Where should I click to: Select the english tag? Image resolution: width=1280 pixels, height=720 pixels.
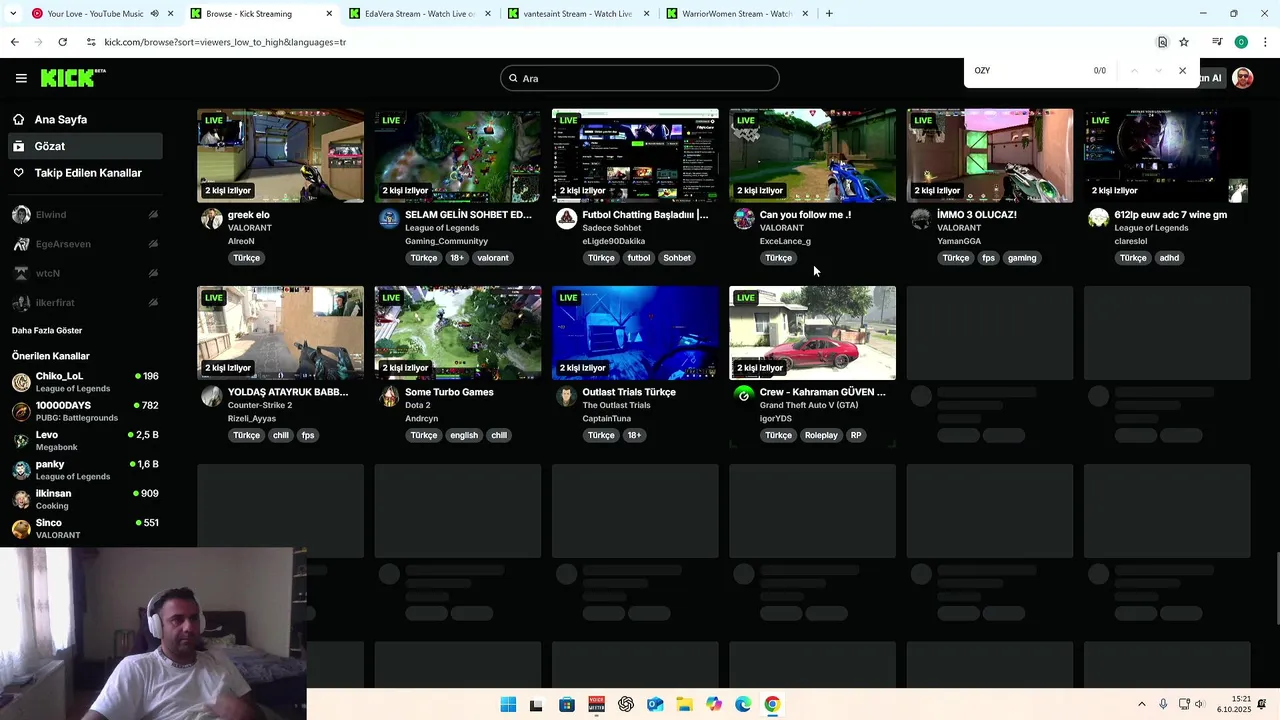[464, 435]
